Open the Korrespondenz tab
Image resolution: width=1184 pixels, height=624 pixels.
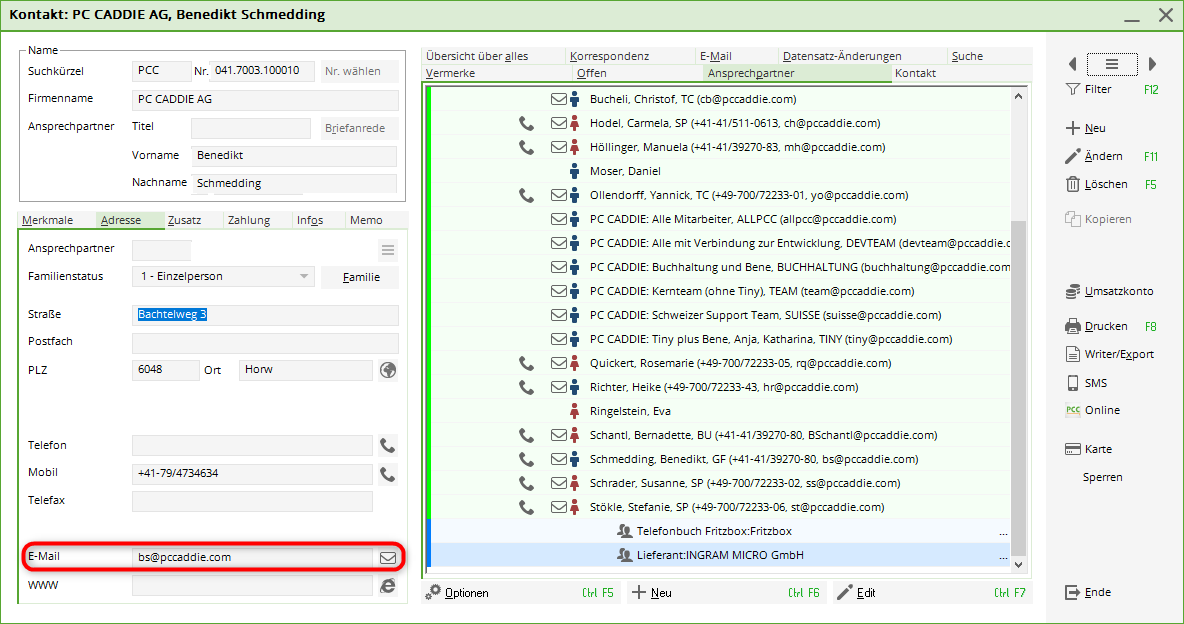610,56
